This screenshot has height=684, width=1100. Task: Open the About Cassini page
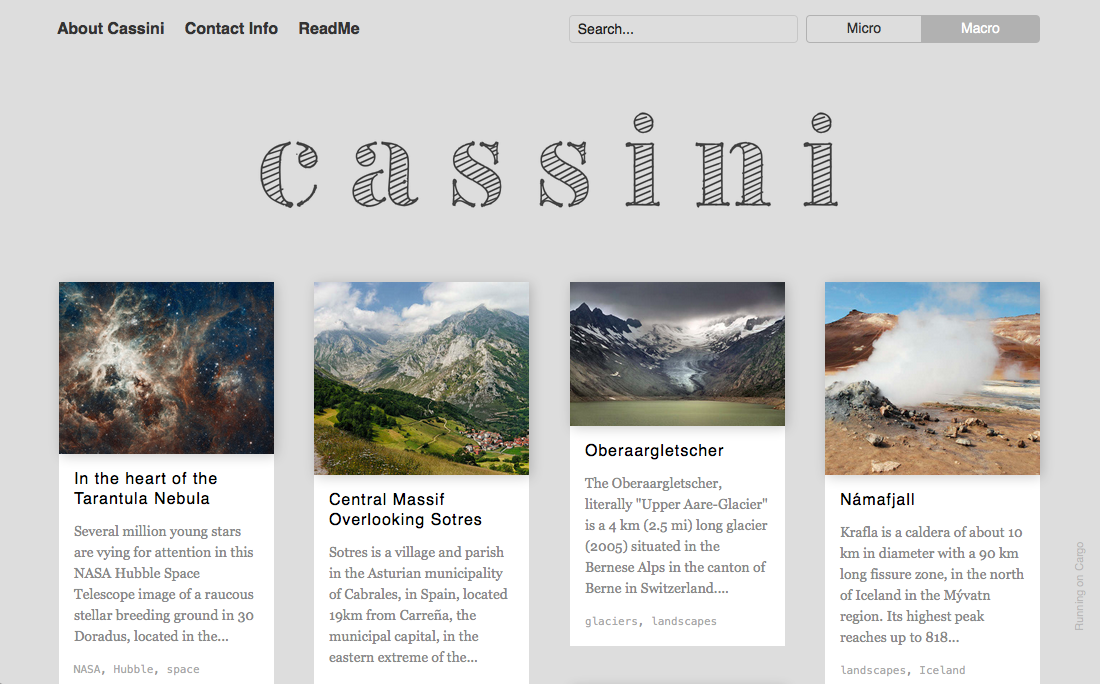point(110,29)
